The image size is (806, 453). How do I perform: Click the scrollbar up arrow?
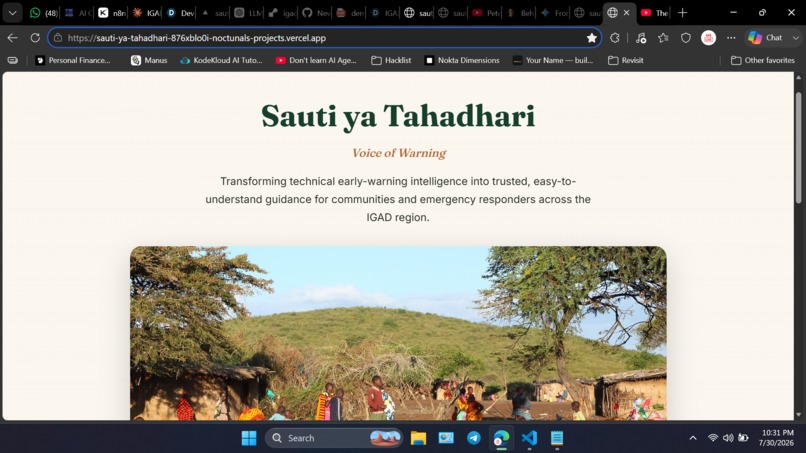[798, 77]
